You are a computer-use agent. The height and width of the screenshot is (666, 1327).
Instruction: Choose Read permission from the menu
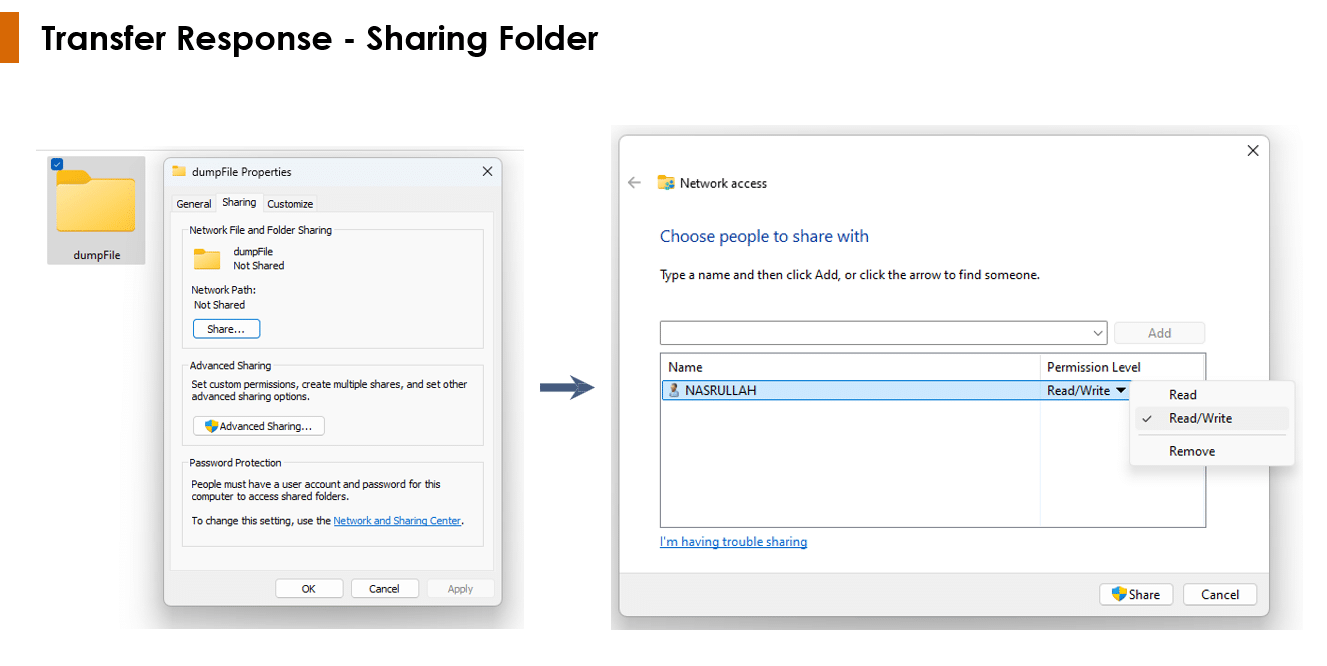coord(1212,395)
